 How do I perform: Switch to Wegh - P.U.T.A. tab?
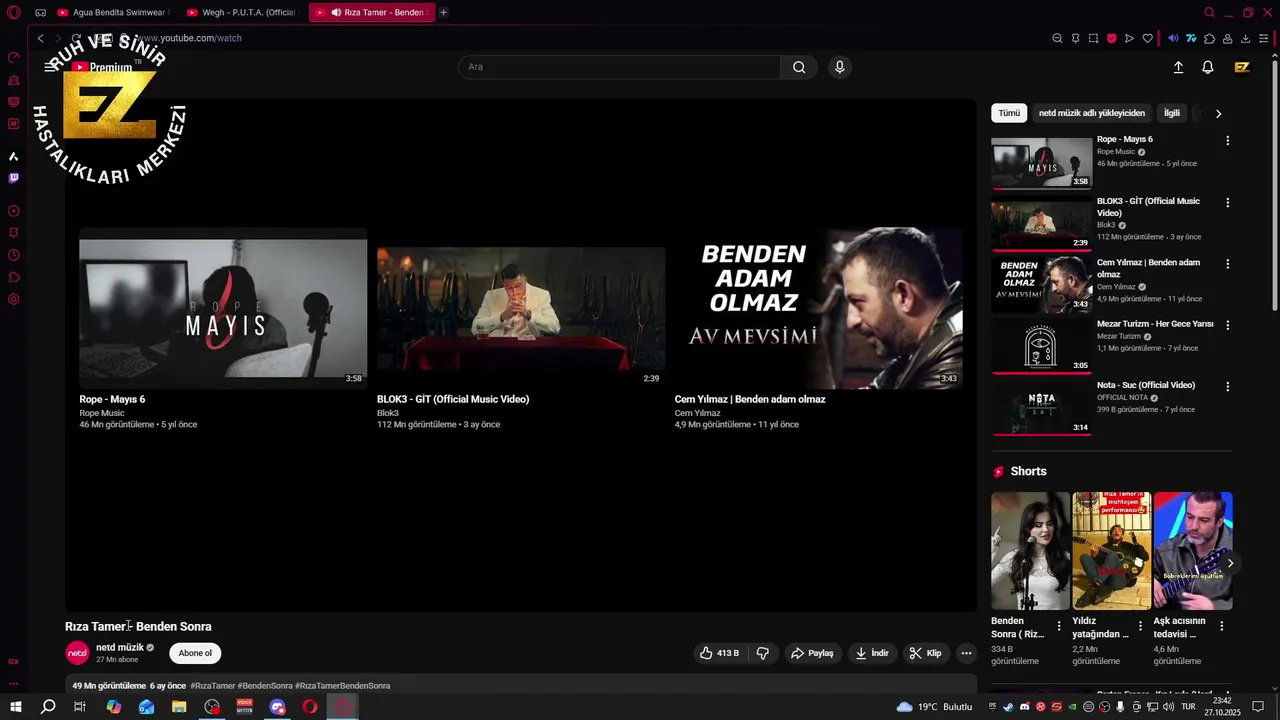[x=240, y=13]
